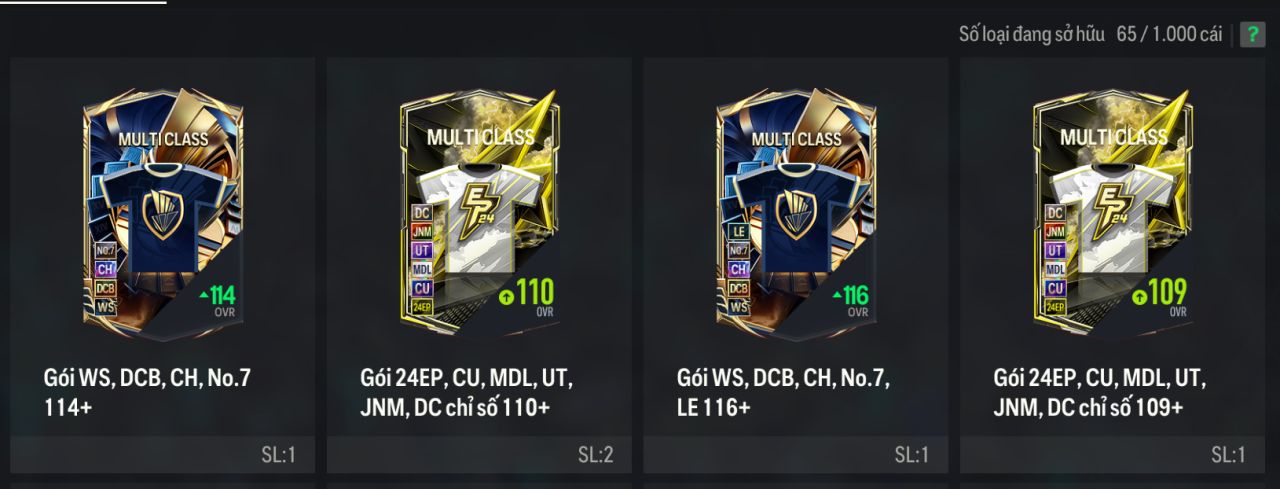Click the SL:2 quantity bar
This screenshot has width=1280, height=489.
click(479, 455)
